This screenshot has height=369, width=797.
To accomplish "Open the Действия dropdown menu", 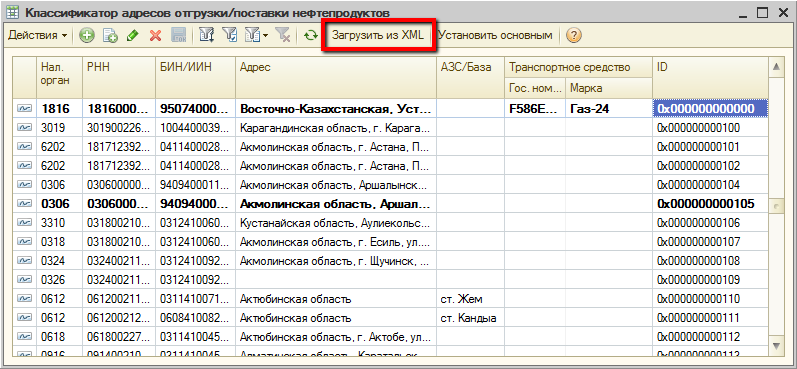I will pyautogui.click(x=38, y=36).
